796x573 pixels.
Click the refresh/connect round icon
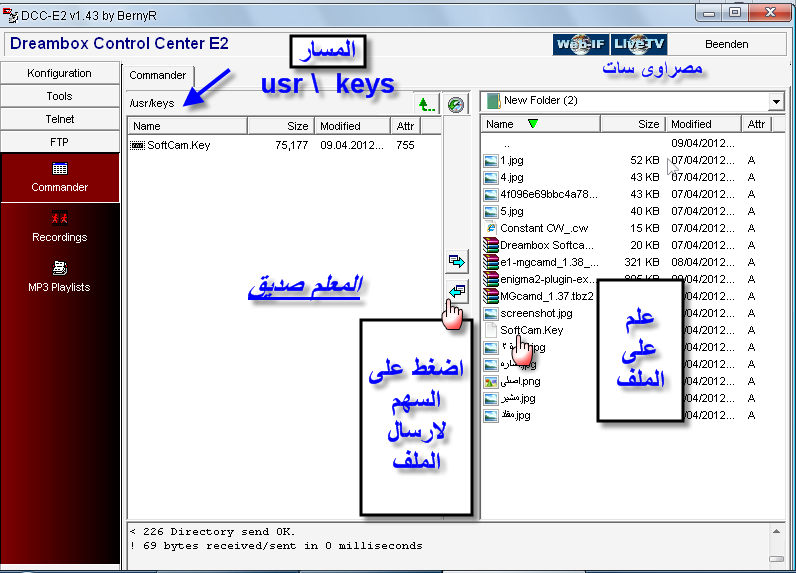(456, 105)
